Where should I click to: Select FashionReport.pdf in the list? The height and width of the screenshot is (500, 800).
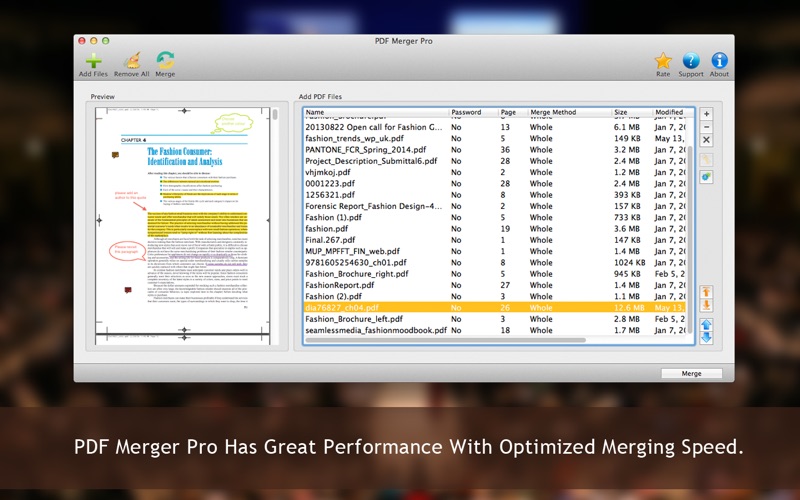(495, 285)
